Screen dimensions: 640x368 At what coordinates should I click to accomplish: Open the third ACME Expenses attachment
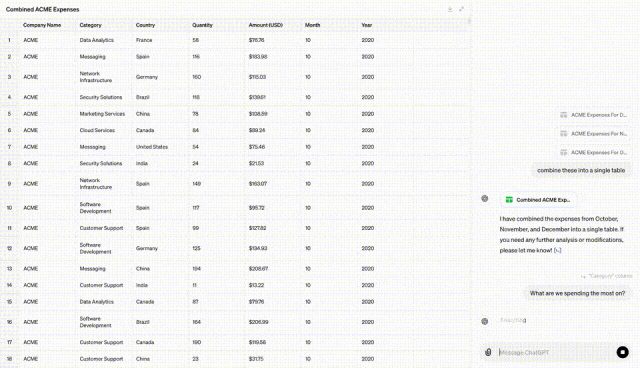pos(594,153)
